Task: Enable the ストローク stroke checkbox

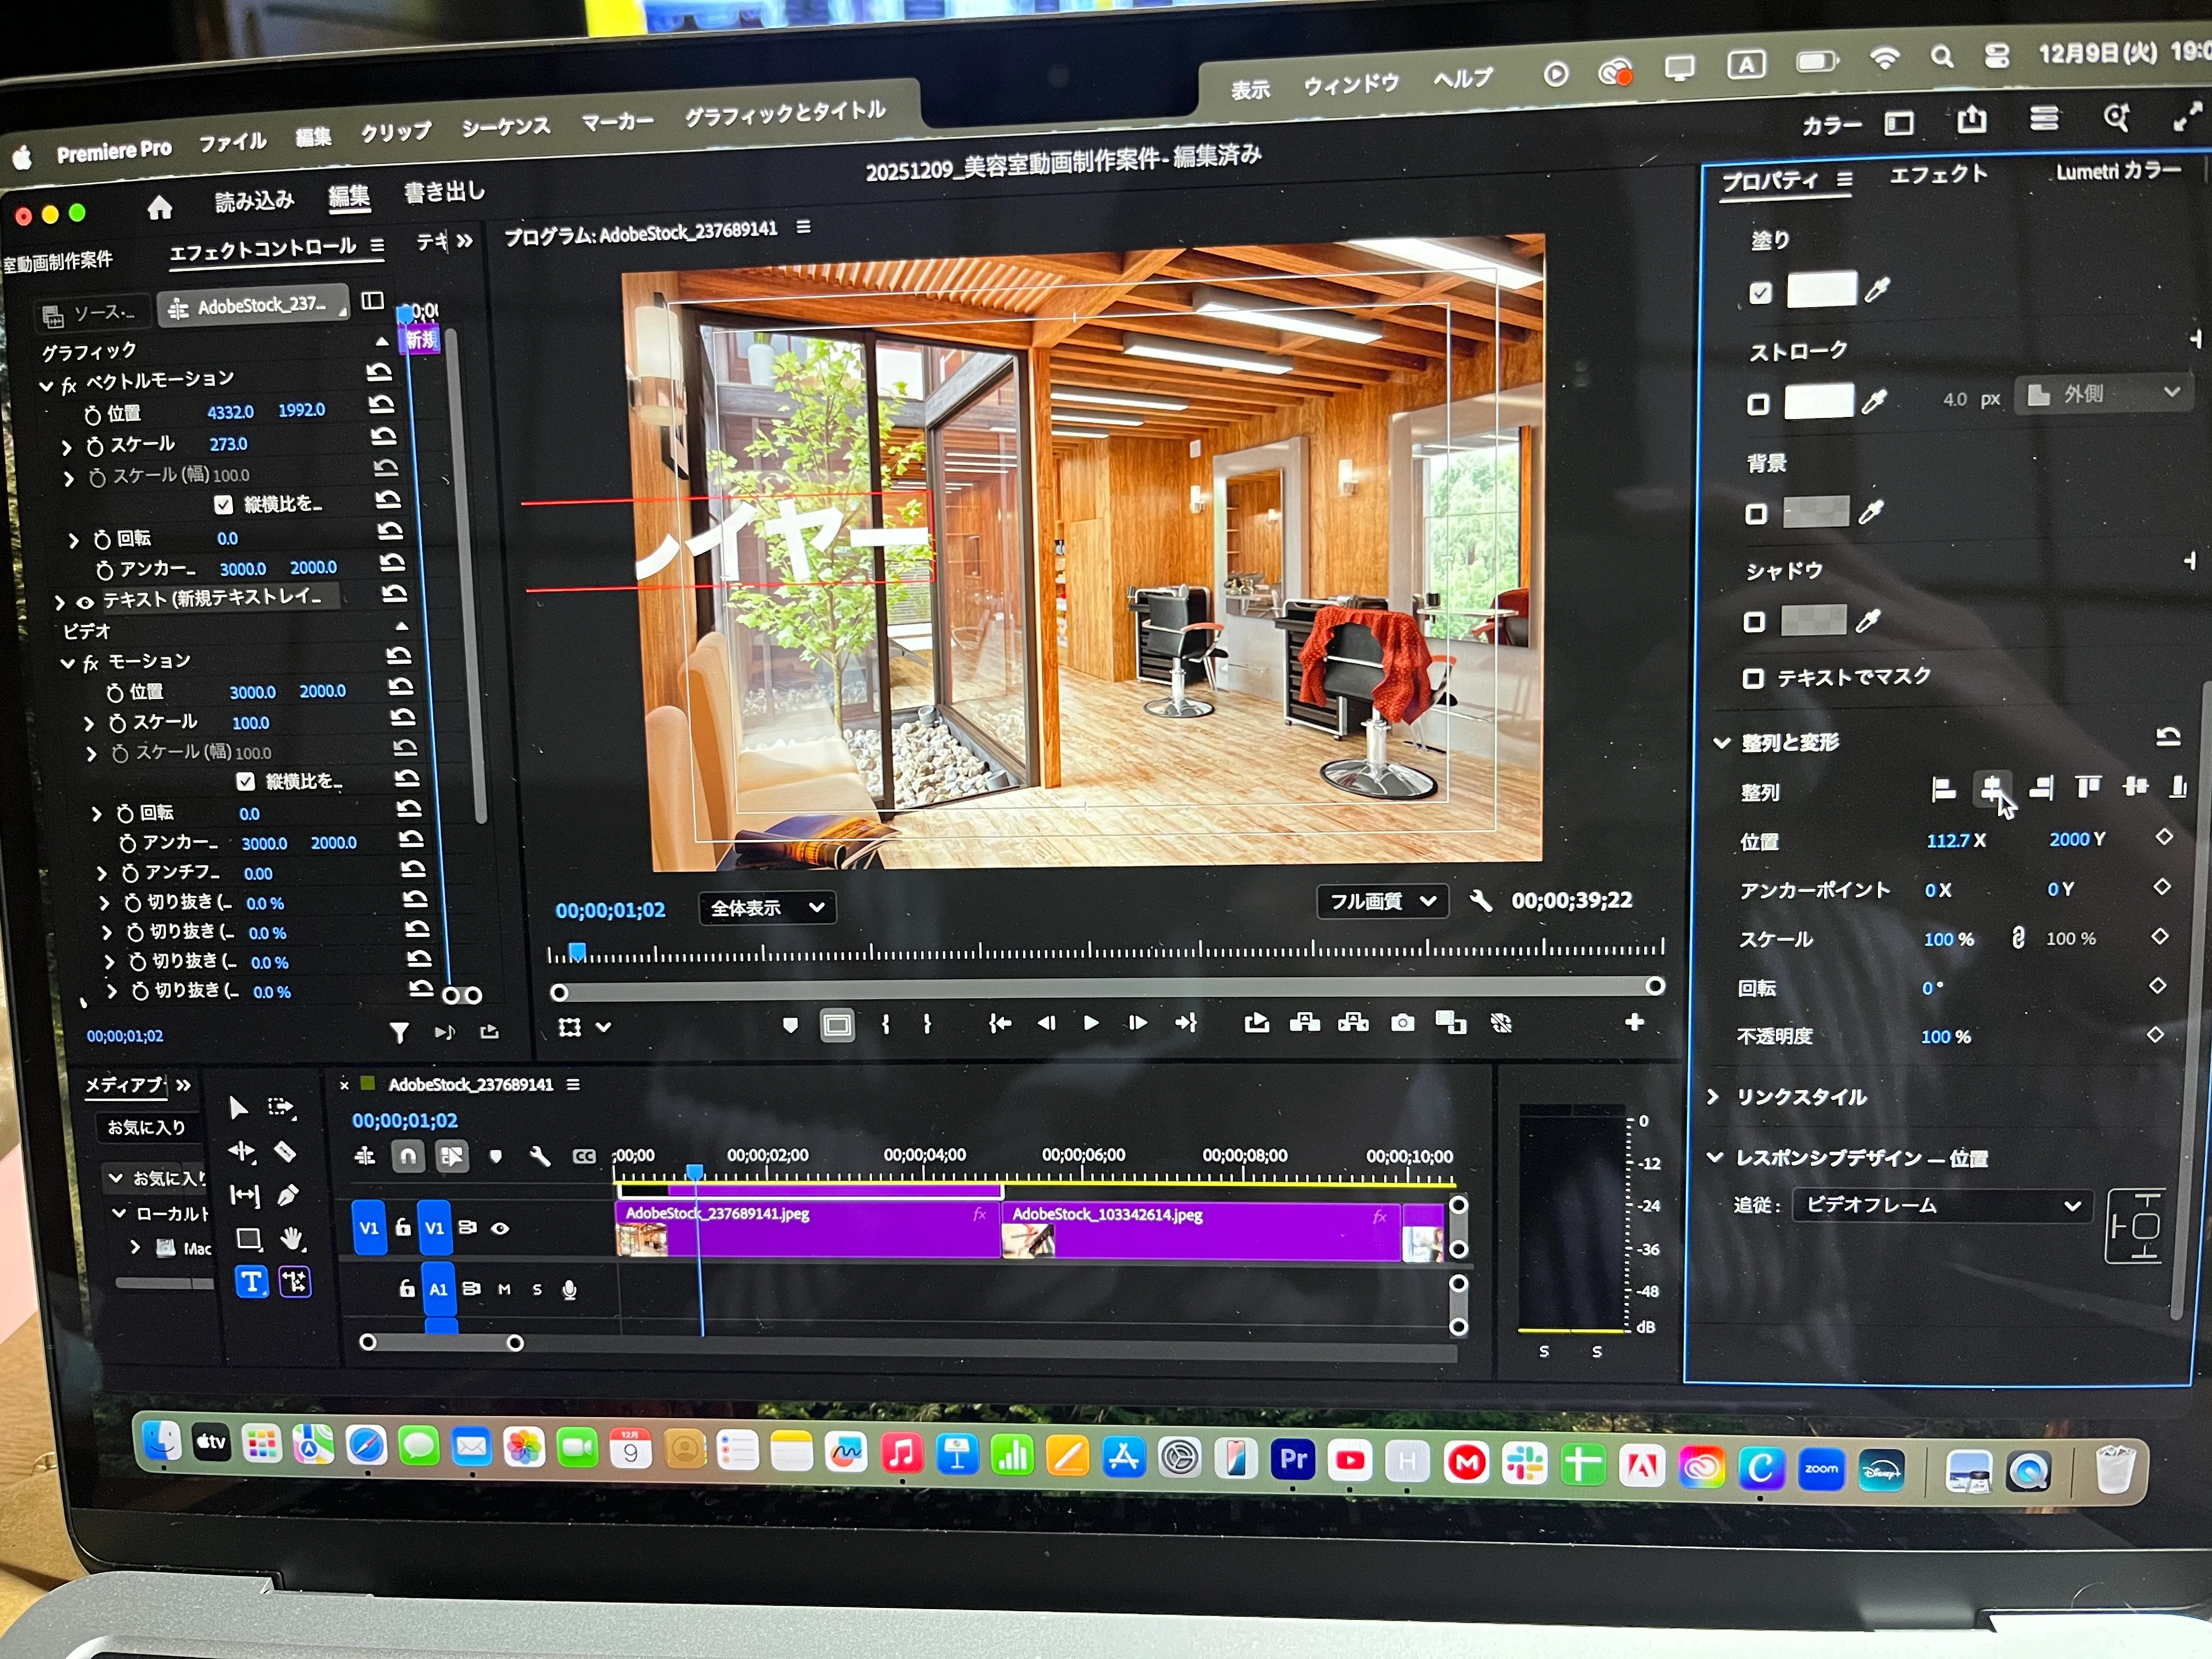Action: coord(1758,404)
